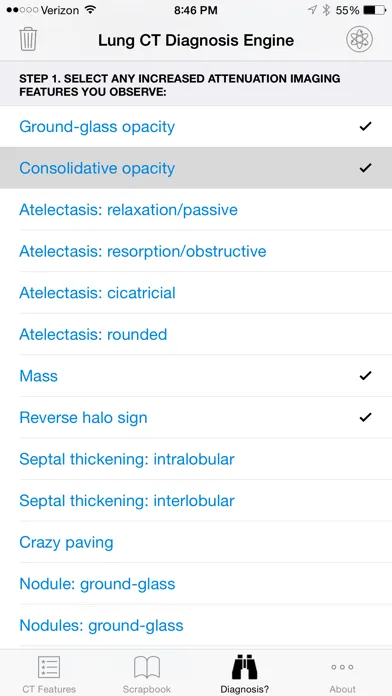Toggle off Reverse halo sign checkmark
392x696 pixels.
pyautogui.click(x=365, y=417)
